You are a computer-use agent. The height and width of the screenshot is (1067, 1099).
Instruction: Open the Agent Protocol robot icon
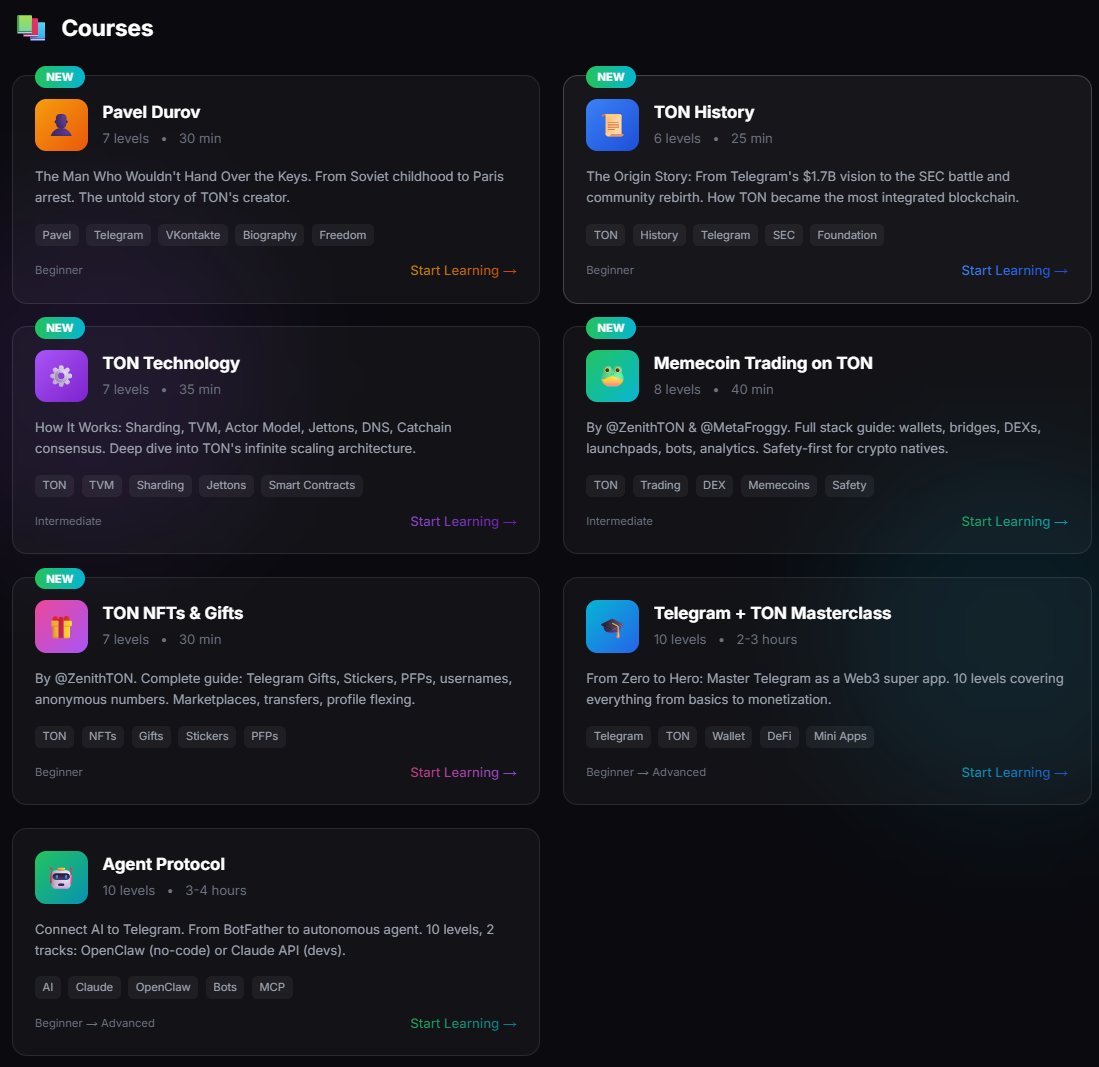point(62,877)
